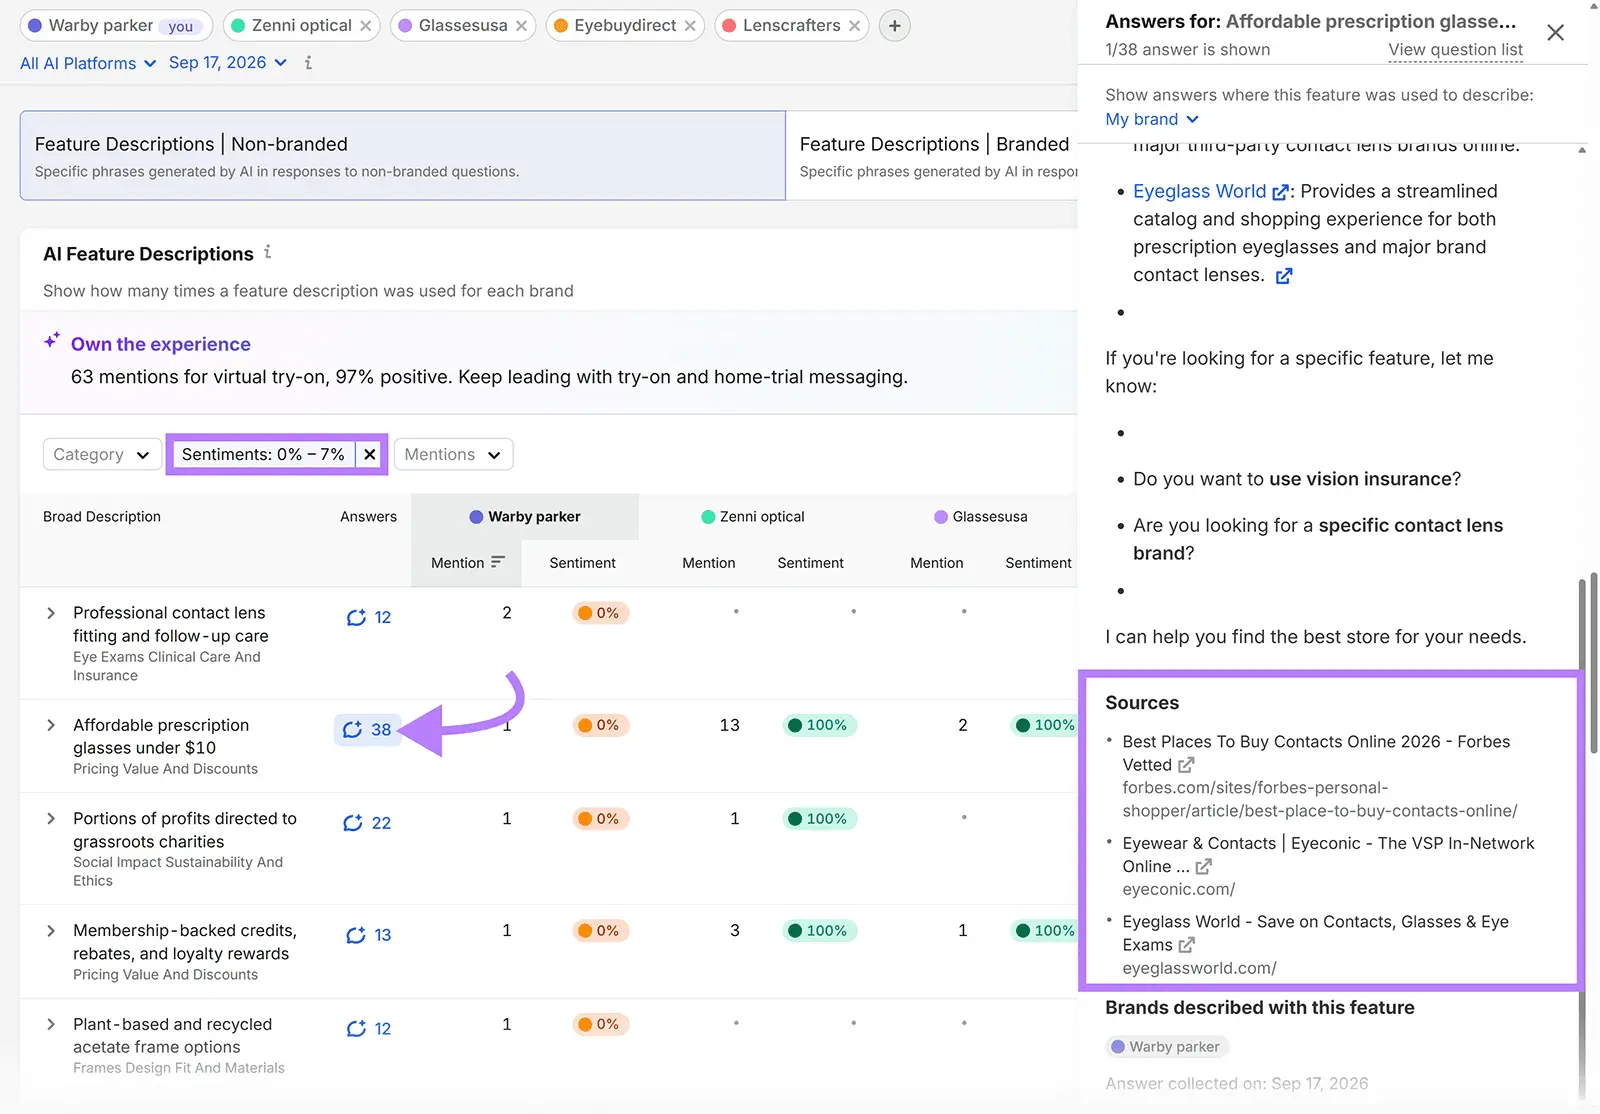This screenshot has width=1600, height=1114.
Task: Click info icon beside the date selector
Action: pyautogui.click(x=308, y=63)
